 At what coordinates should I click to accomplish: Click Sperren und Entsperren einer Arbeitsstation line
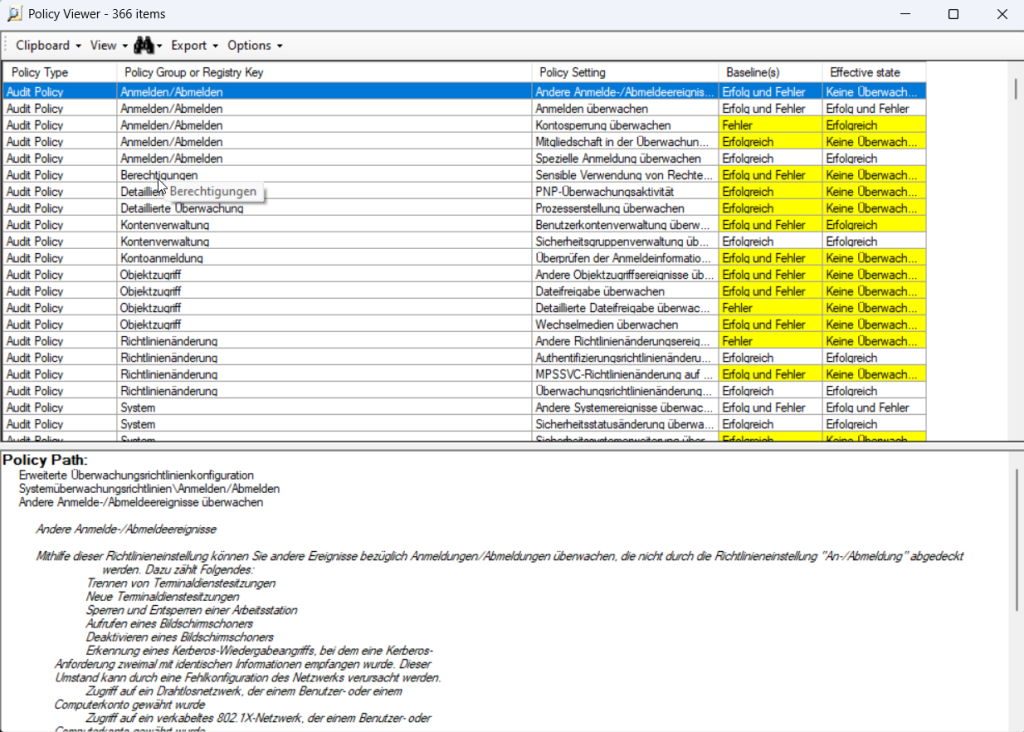coord(191,611)
